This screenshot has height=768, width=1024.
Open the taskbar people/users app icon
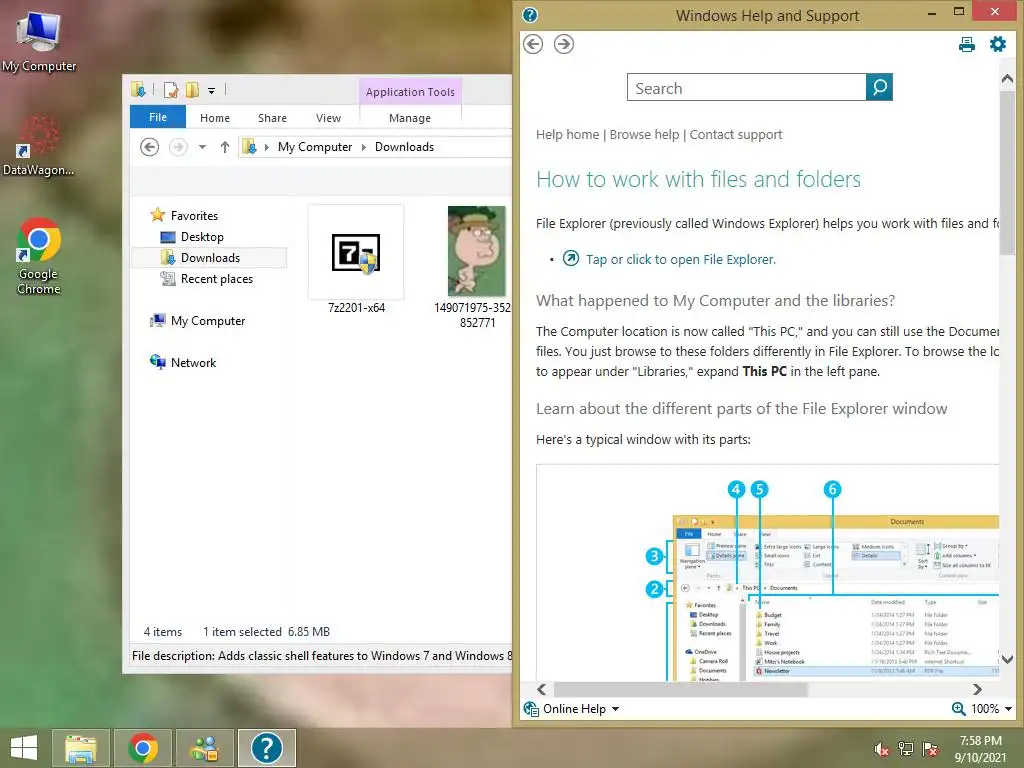tap(204, 748)
